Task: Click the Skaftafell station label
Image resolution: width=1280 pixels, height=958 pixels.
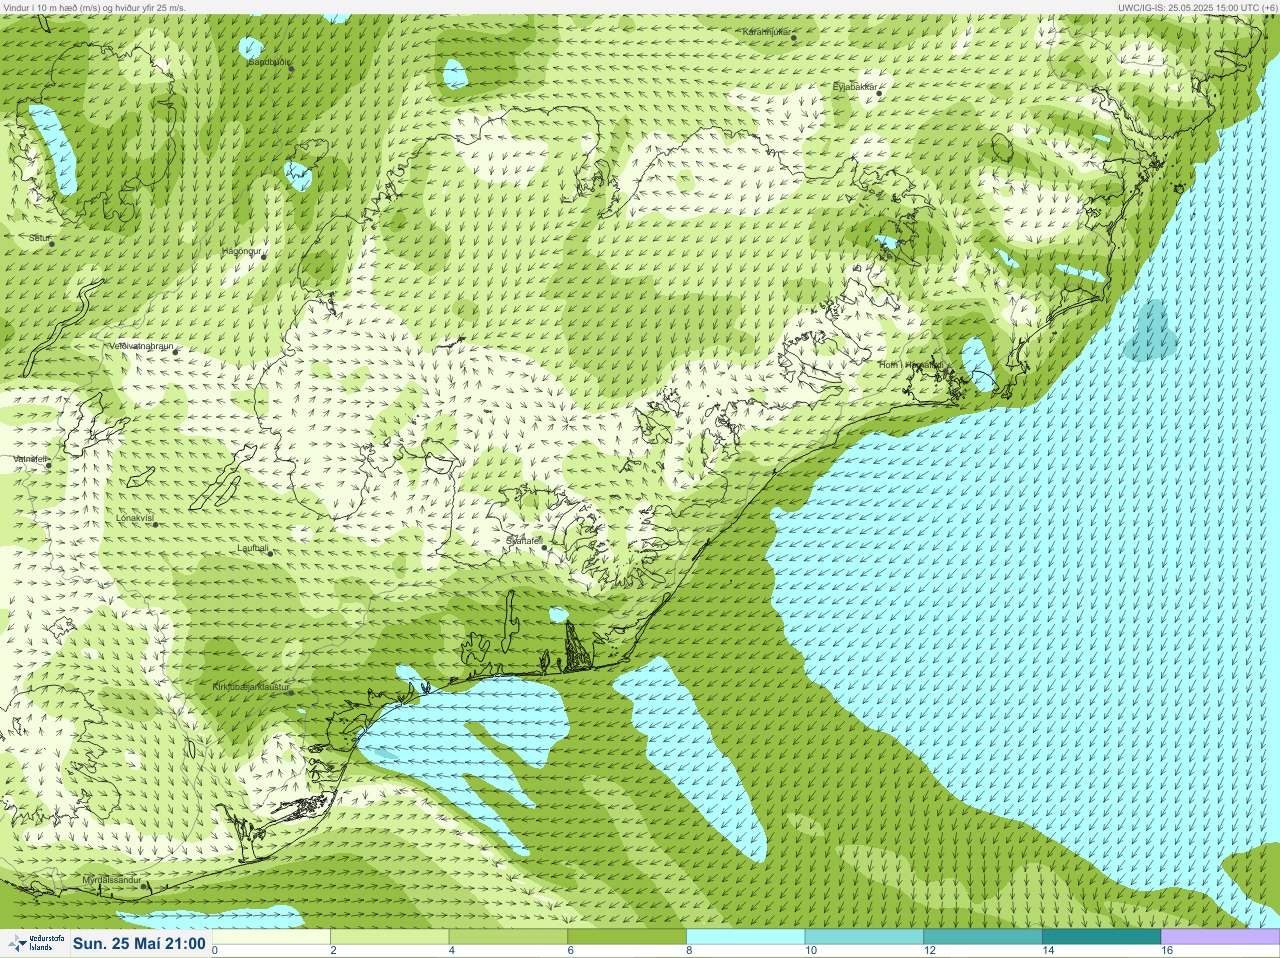Action: pyautogui.click(x=523, y=540)
